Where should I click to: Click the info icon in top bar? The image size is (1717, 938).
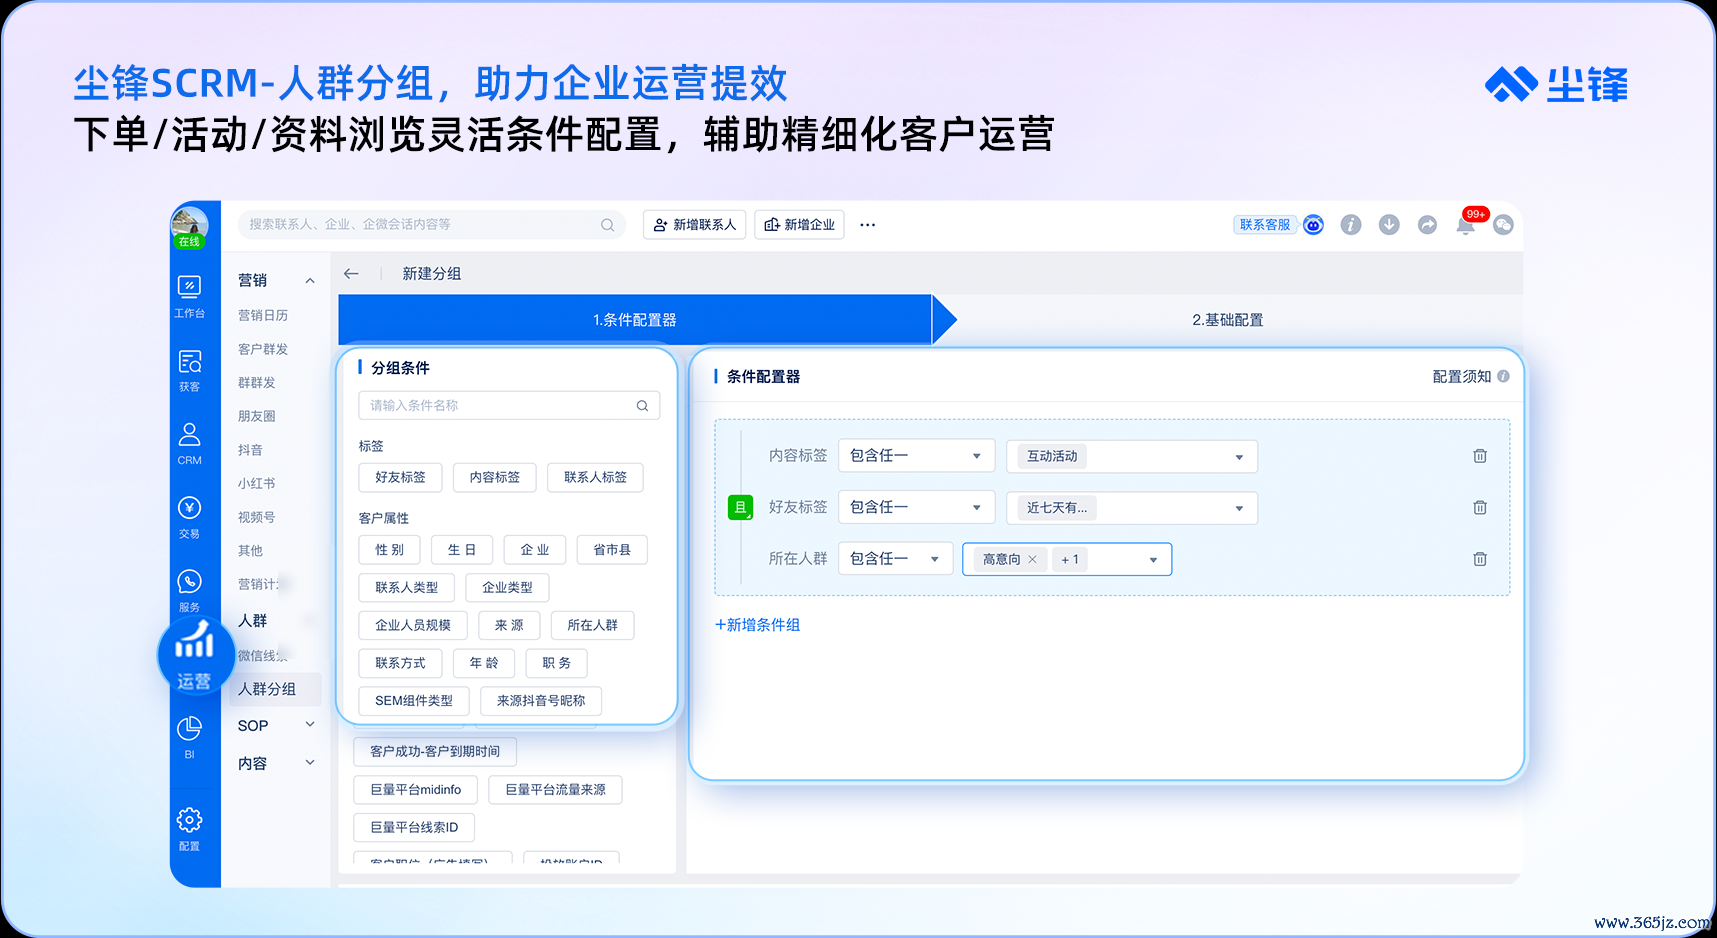click(x=1351, y=225)
